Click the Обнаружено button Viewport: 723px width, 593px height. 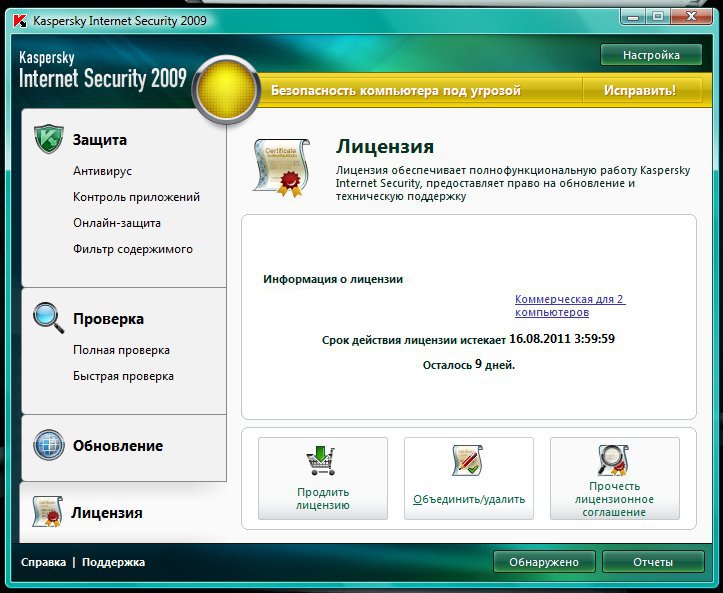pyautogui.click(x=544, y=562)
